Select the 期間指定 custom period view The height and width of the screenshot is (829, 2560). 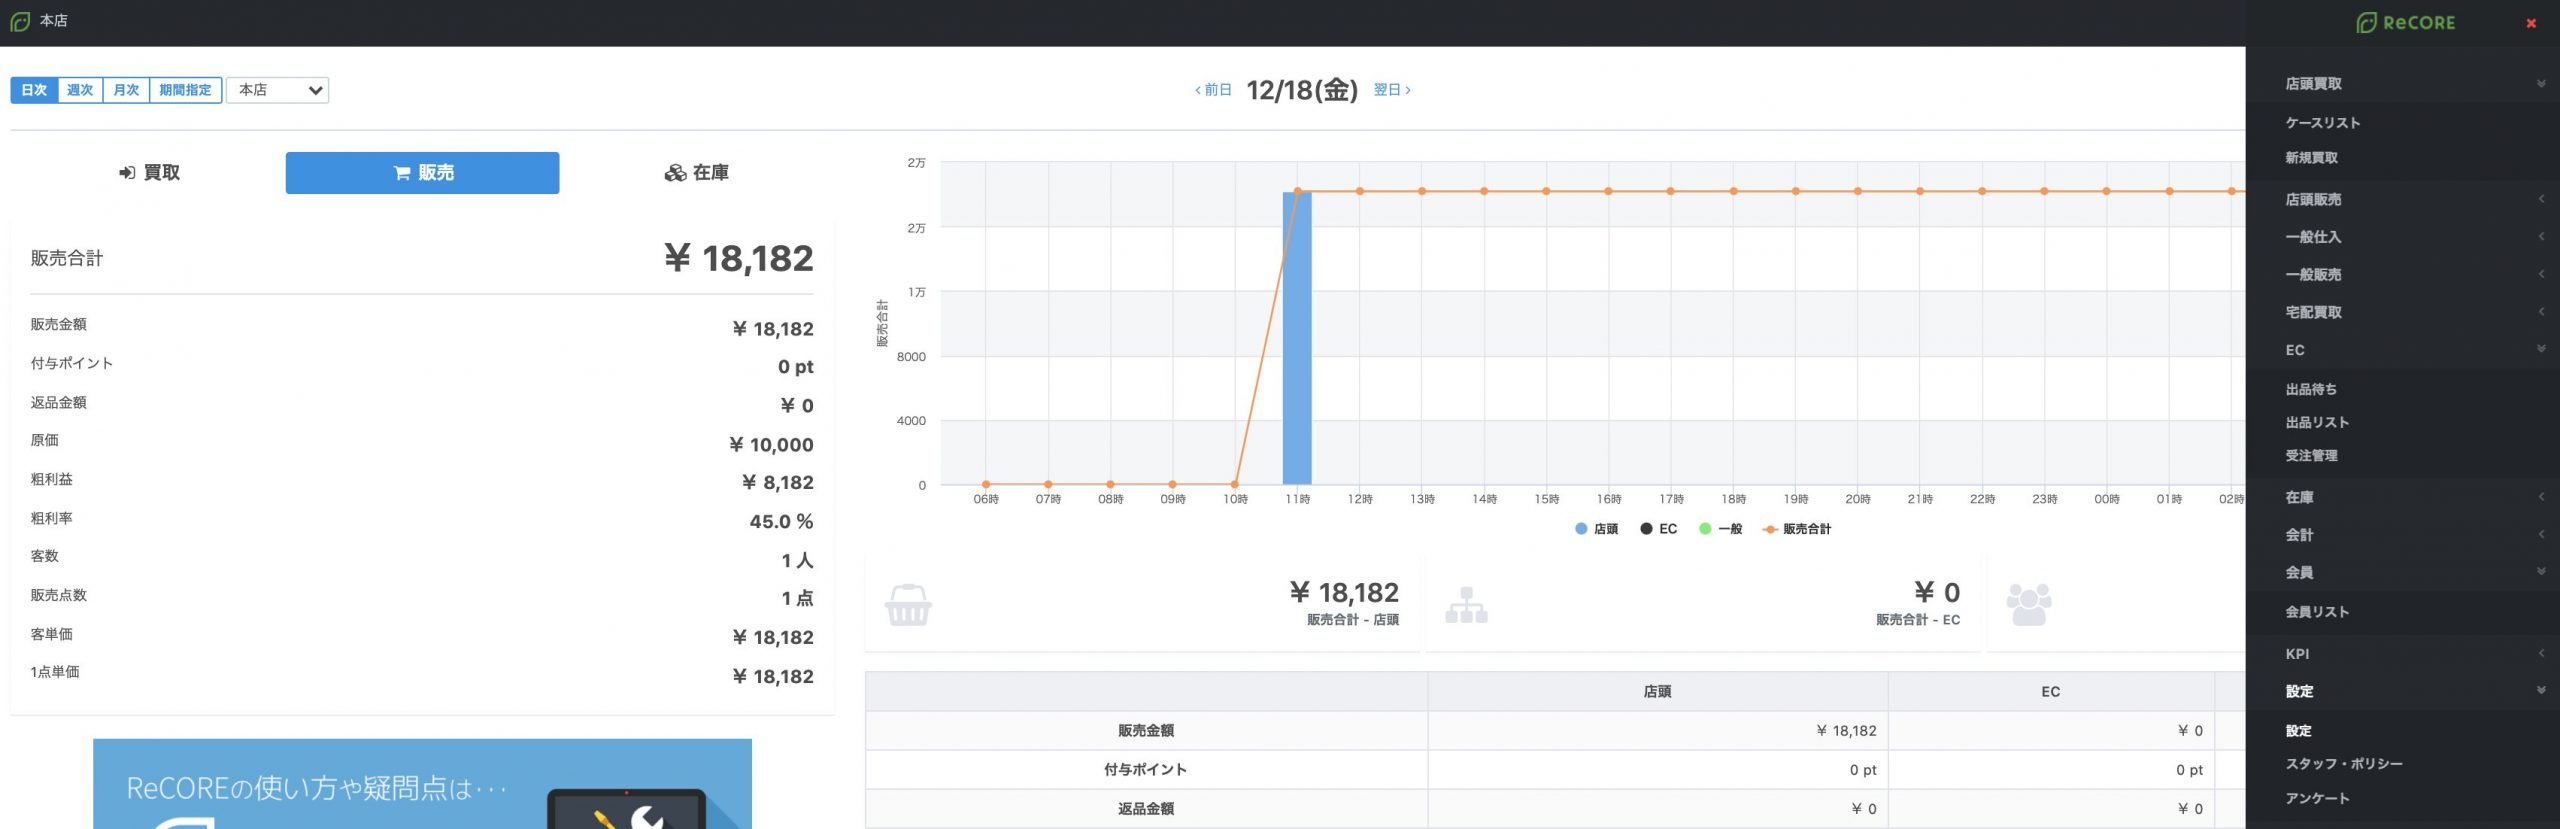[x=185, y=90]
